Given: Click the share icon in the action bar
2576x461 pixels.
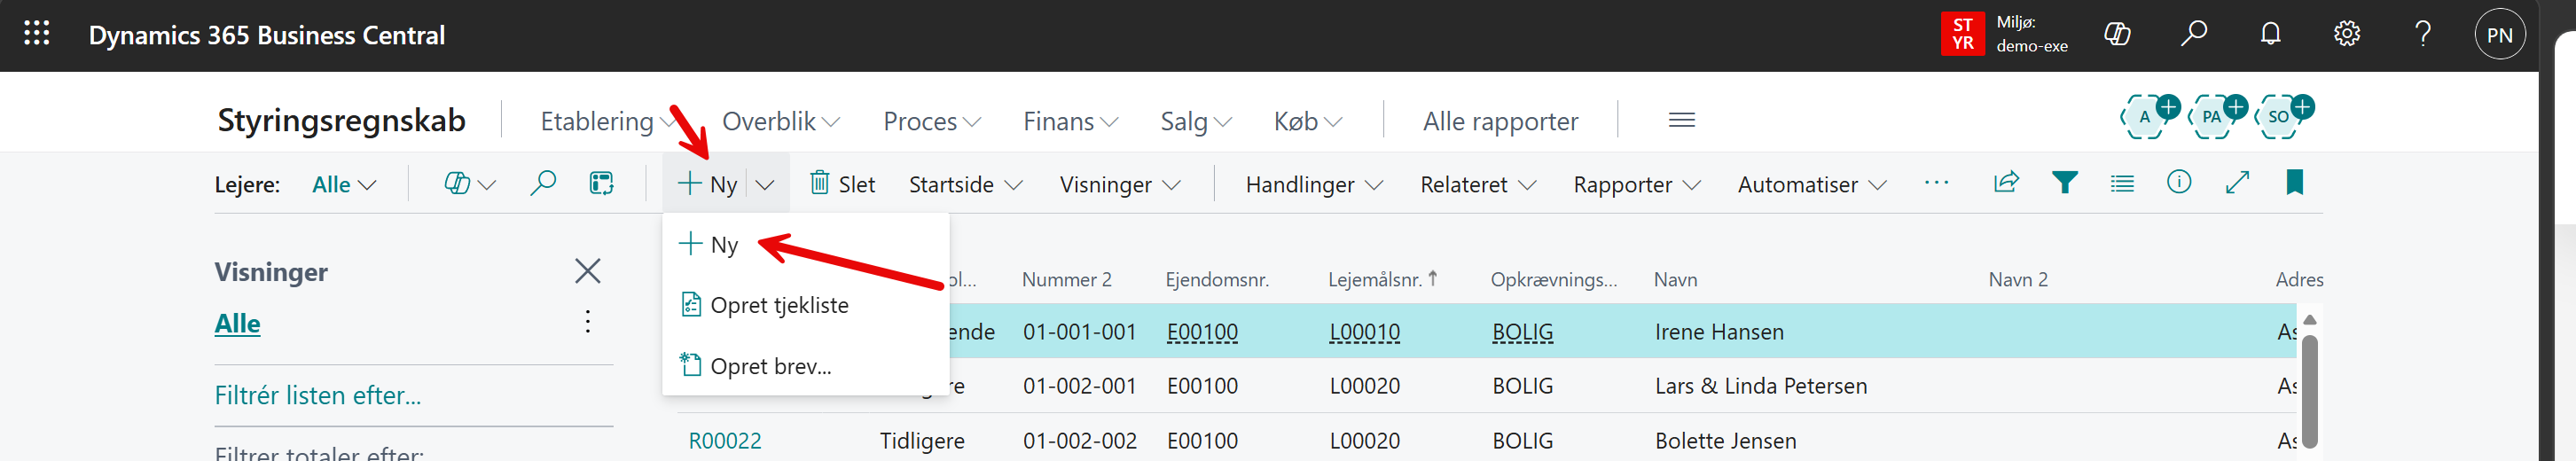Looking at the screenshot, I should click(x=2006, y=183).
